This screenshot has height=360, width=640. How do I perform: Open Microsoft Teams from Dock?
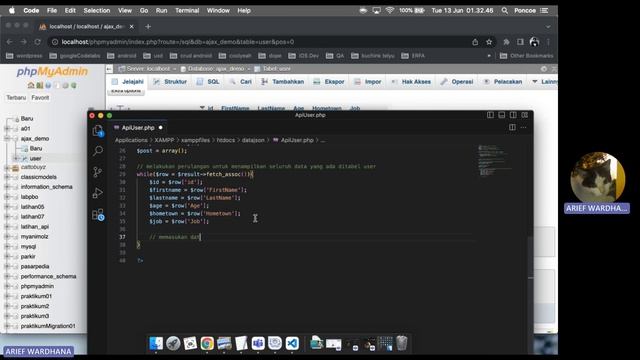pos(258,343)
